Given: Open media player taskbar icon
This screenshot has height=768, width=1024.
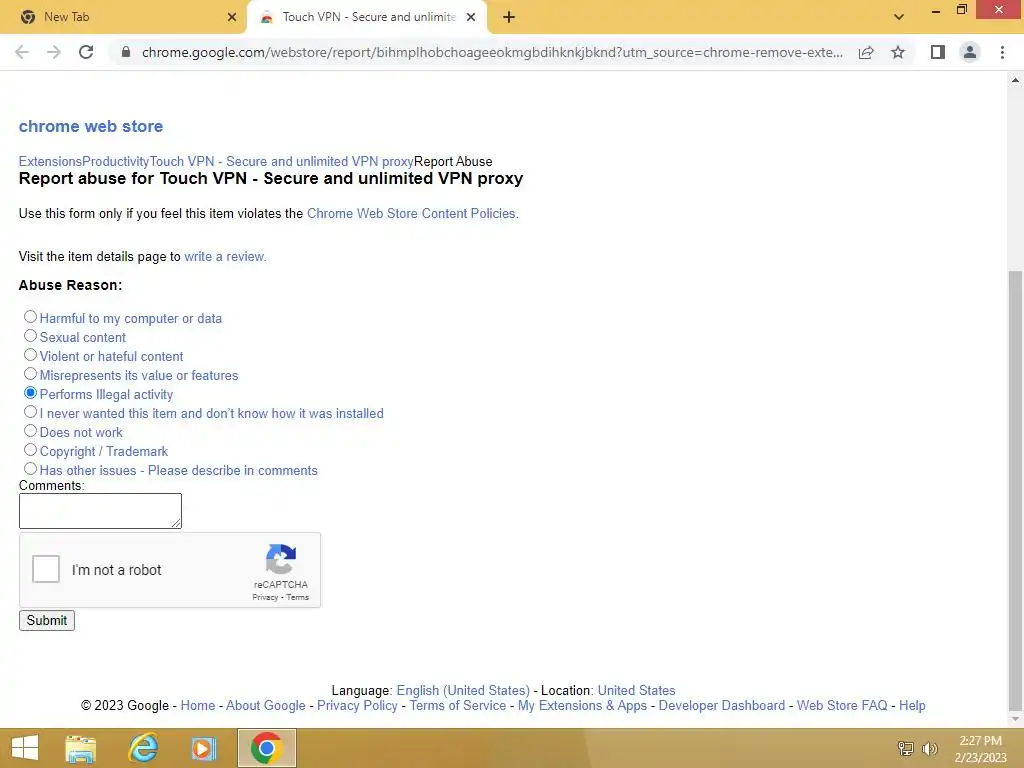Looking at the screenshot, I should [203, 748].
